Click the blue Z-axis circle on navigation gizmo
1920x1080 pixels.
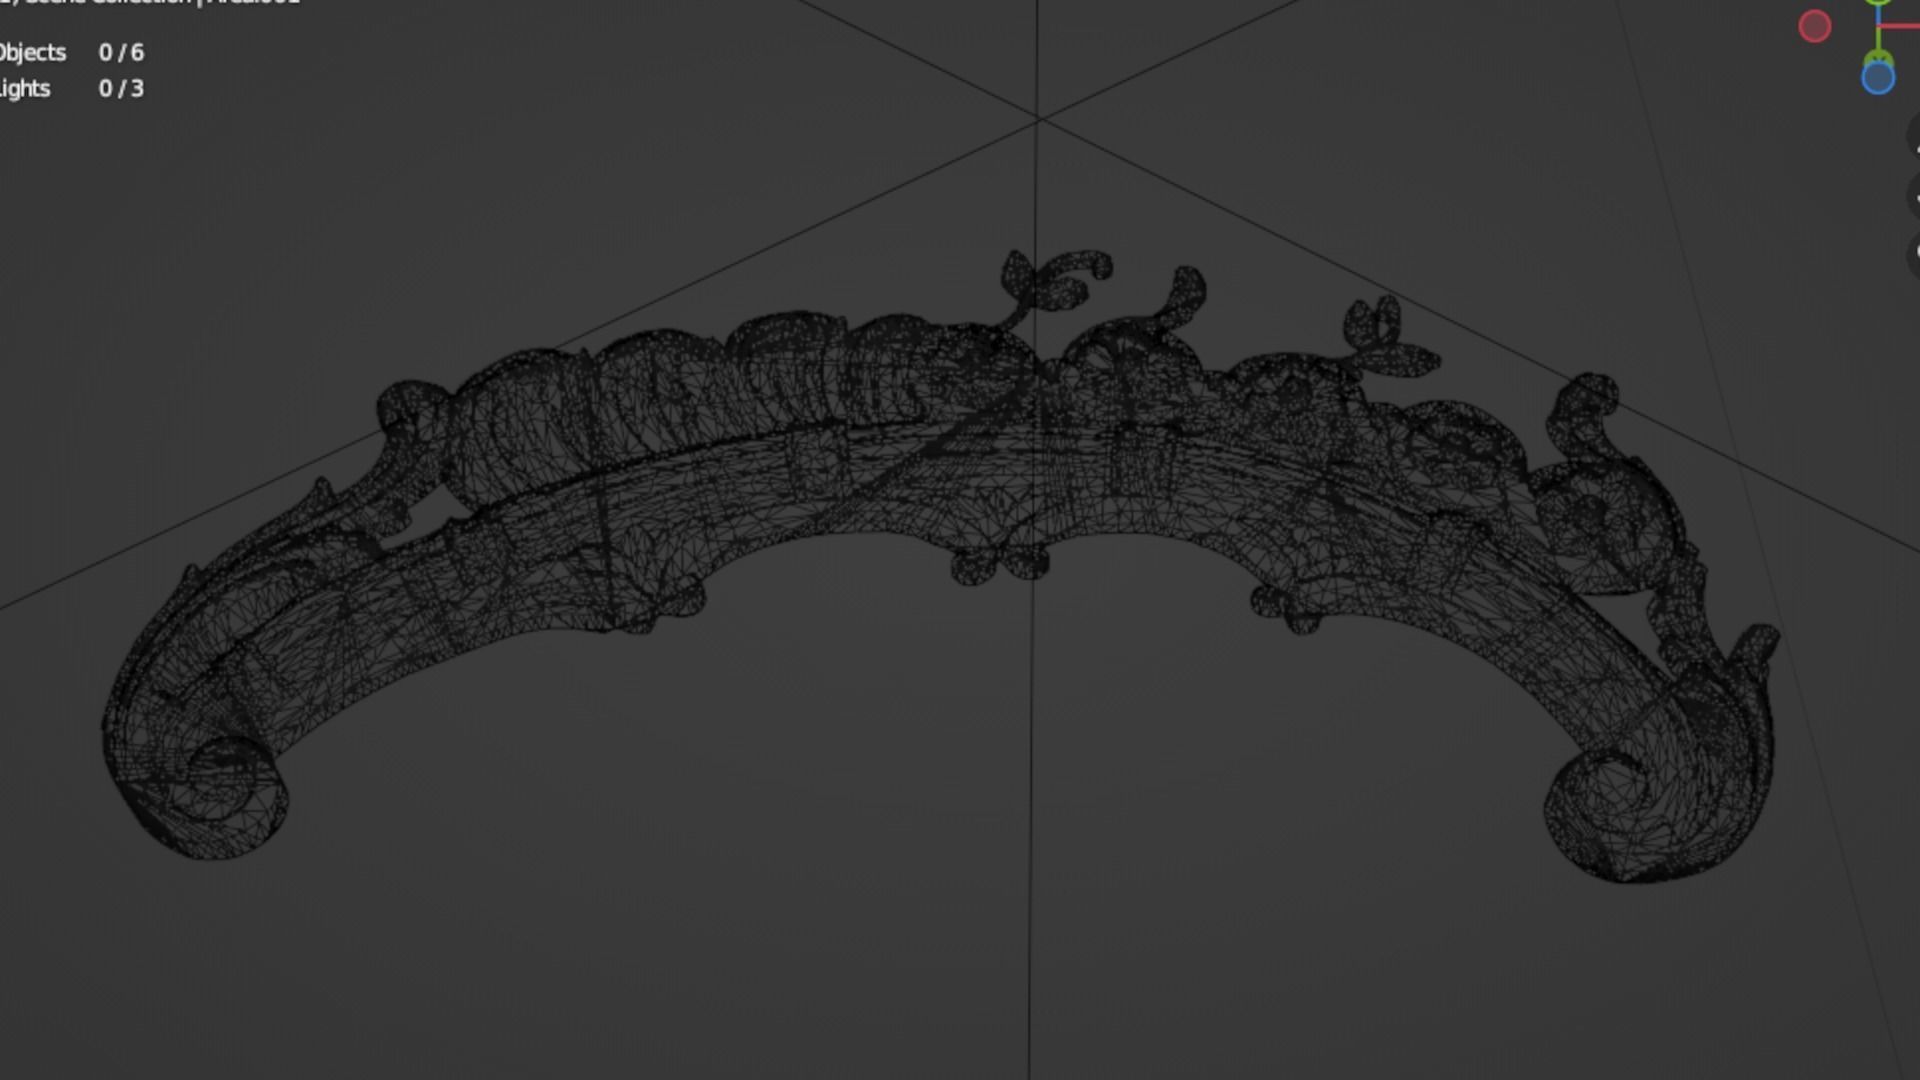1878,78
